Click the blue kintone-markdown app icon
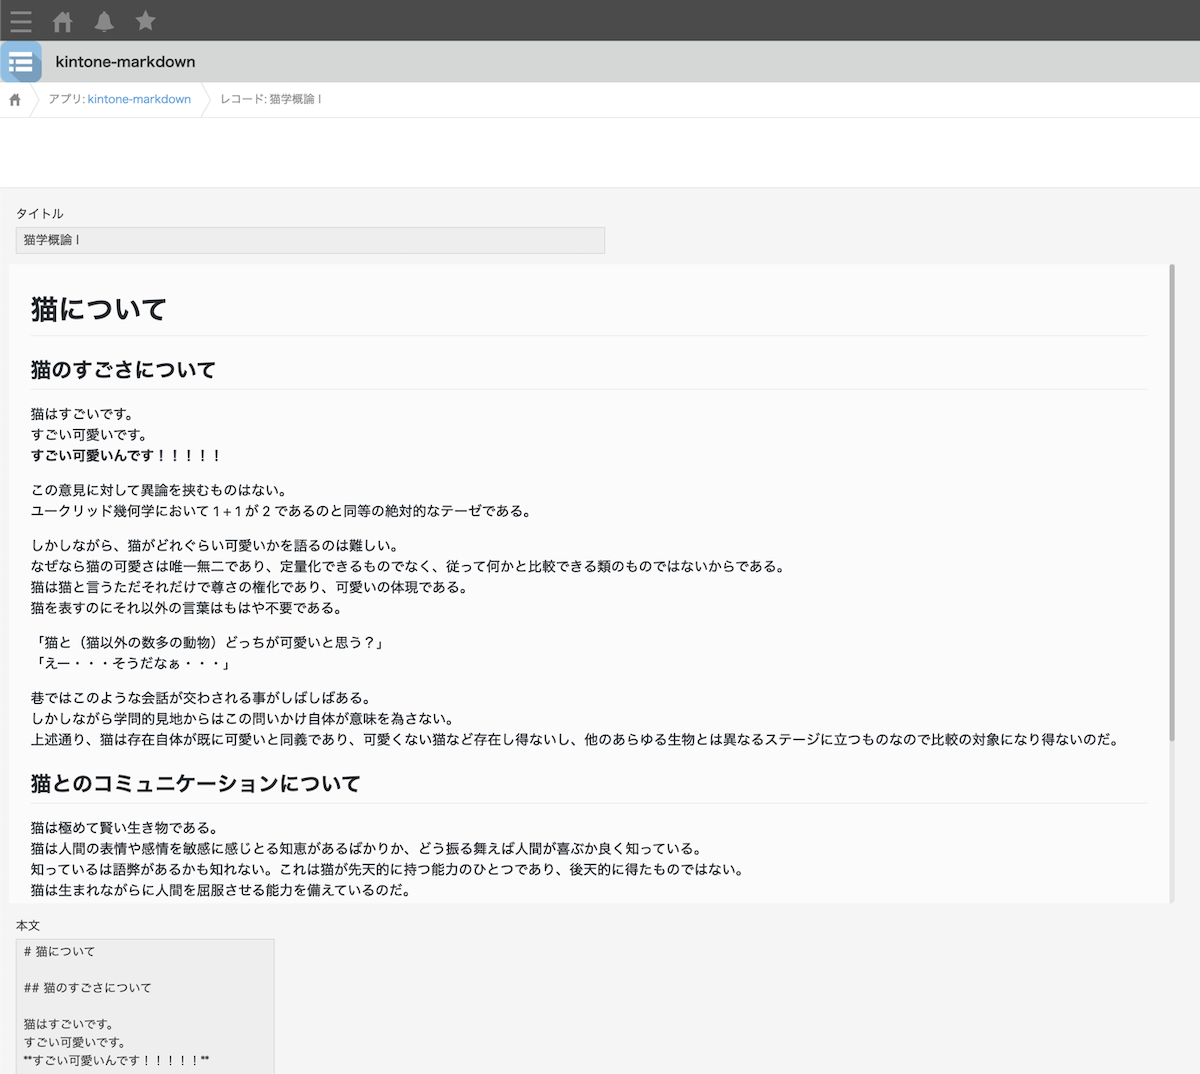 point(21,61)
